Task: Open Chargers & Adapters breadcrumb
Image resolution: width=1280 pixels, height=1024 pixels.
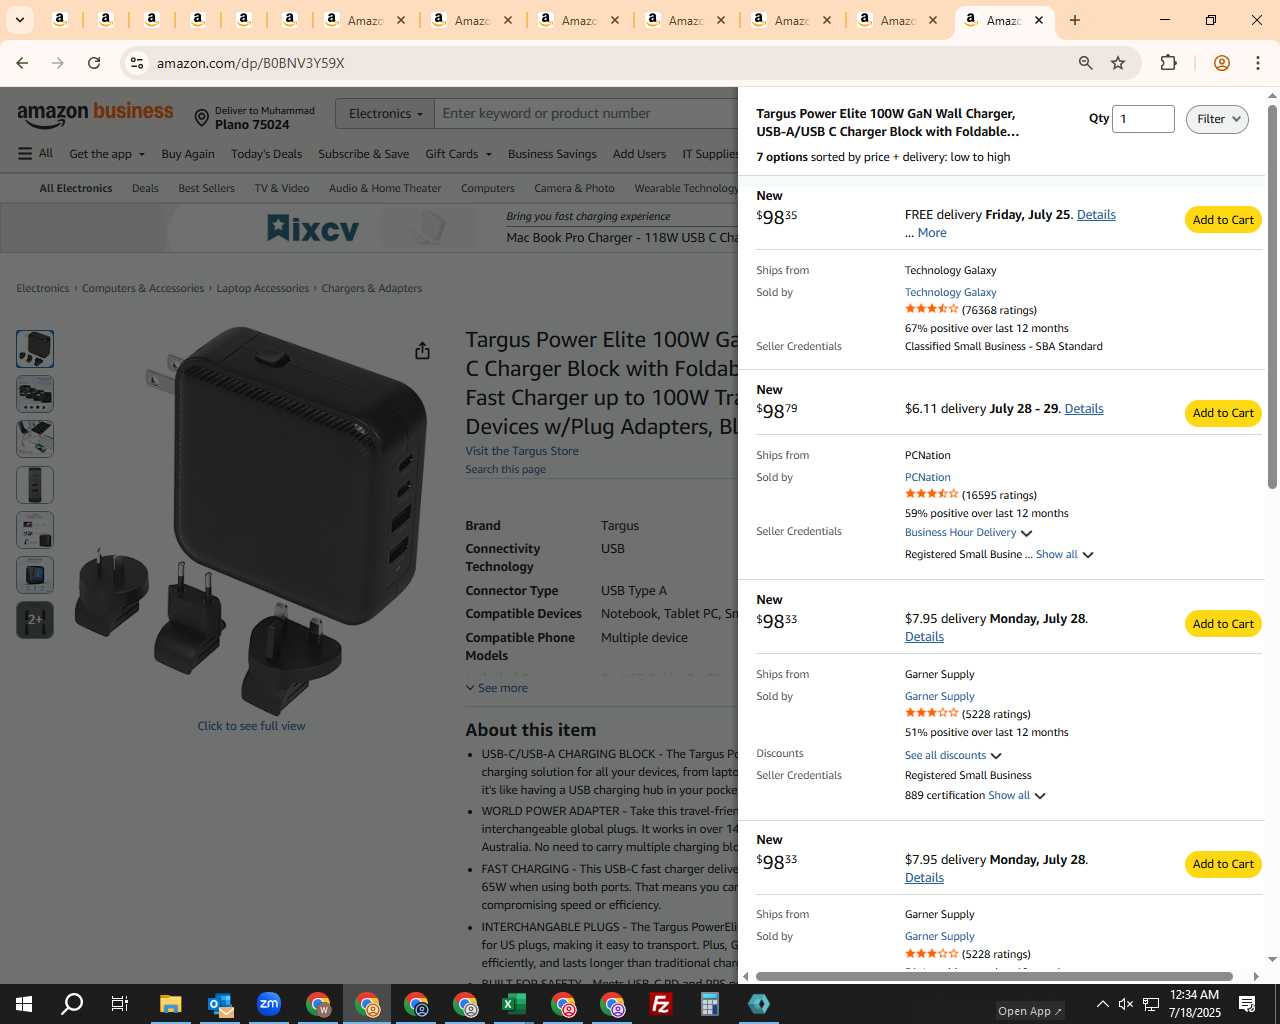Action: pyautogui.click(x=371, y=288)
